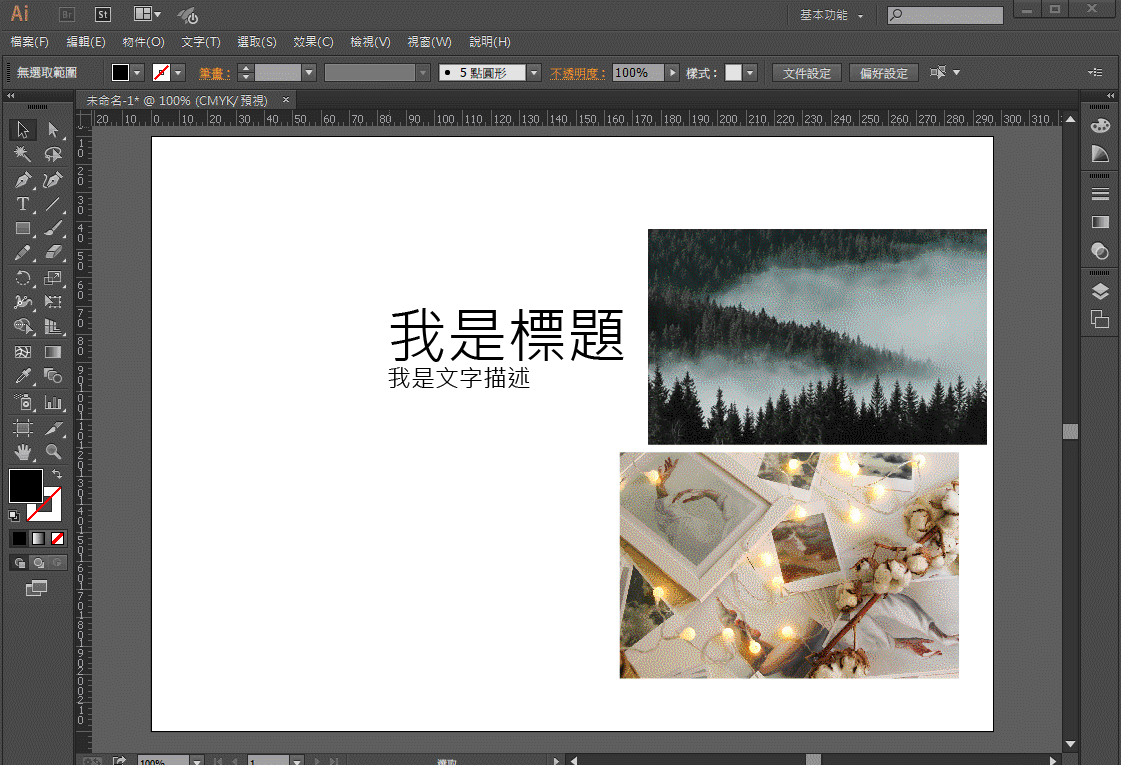This screenshot has height=765, width=1121.
Task: Select the Blend tool
Action: [53, 376]
